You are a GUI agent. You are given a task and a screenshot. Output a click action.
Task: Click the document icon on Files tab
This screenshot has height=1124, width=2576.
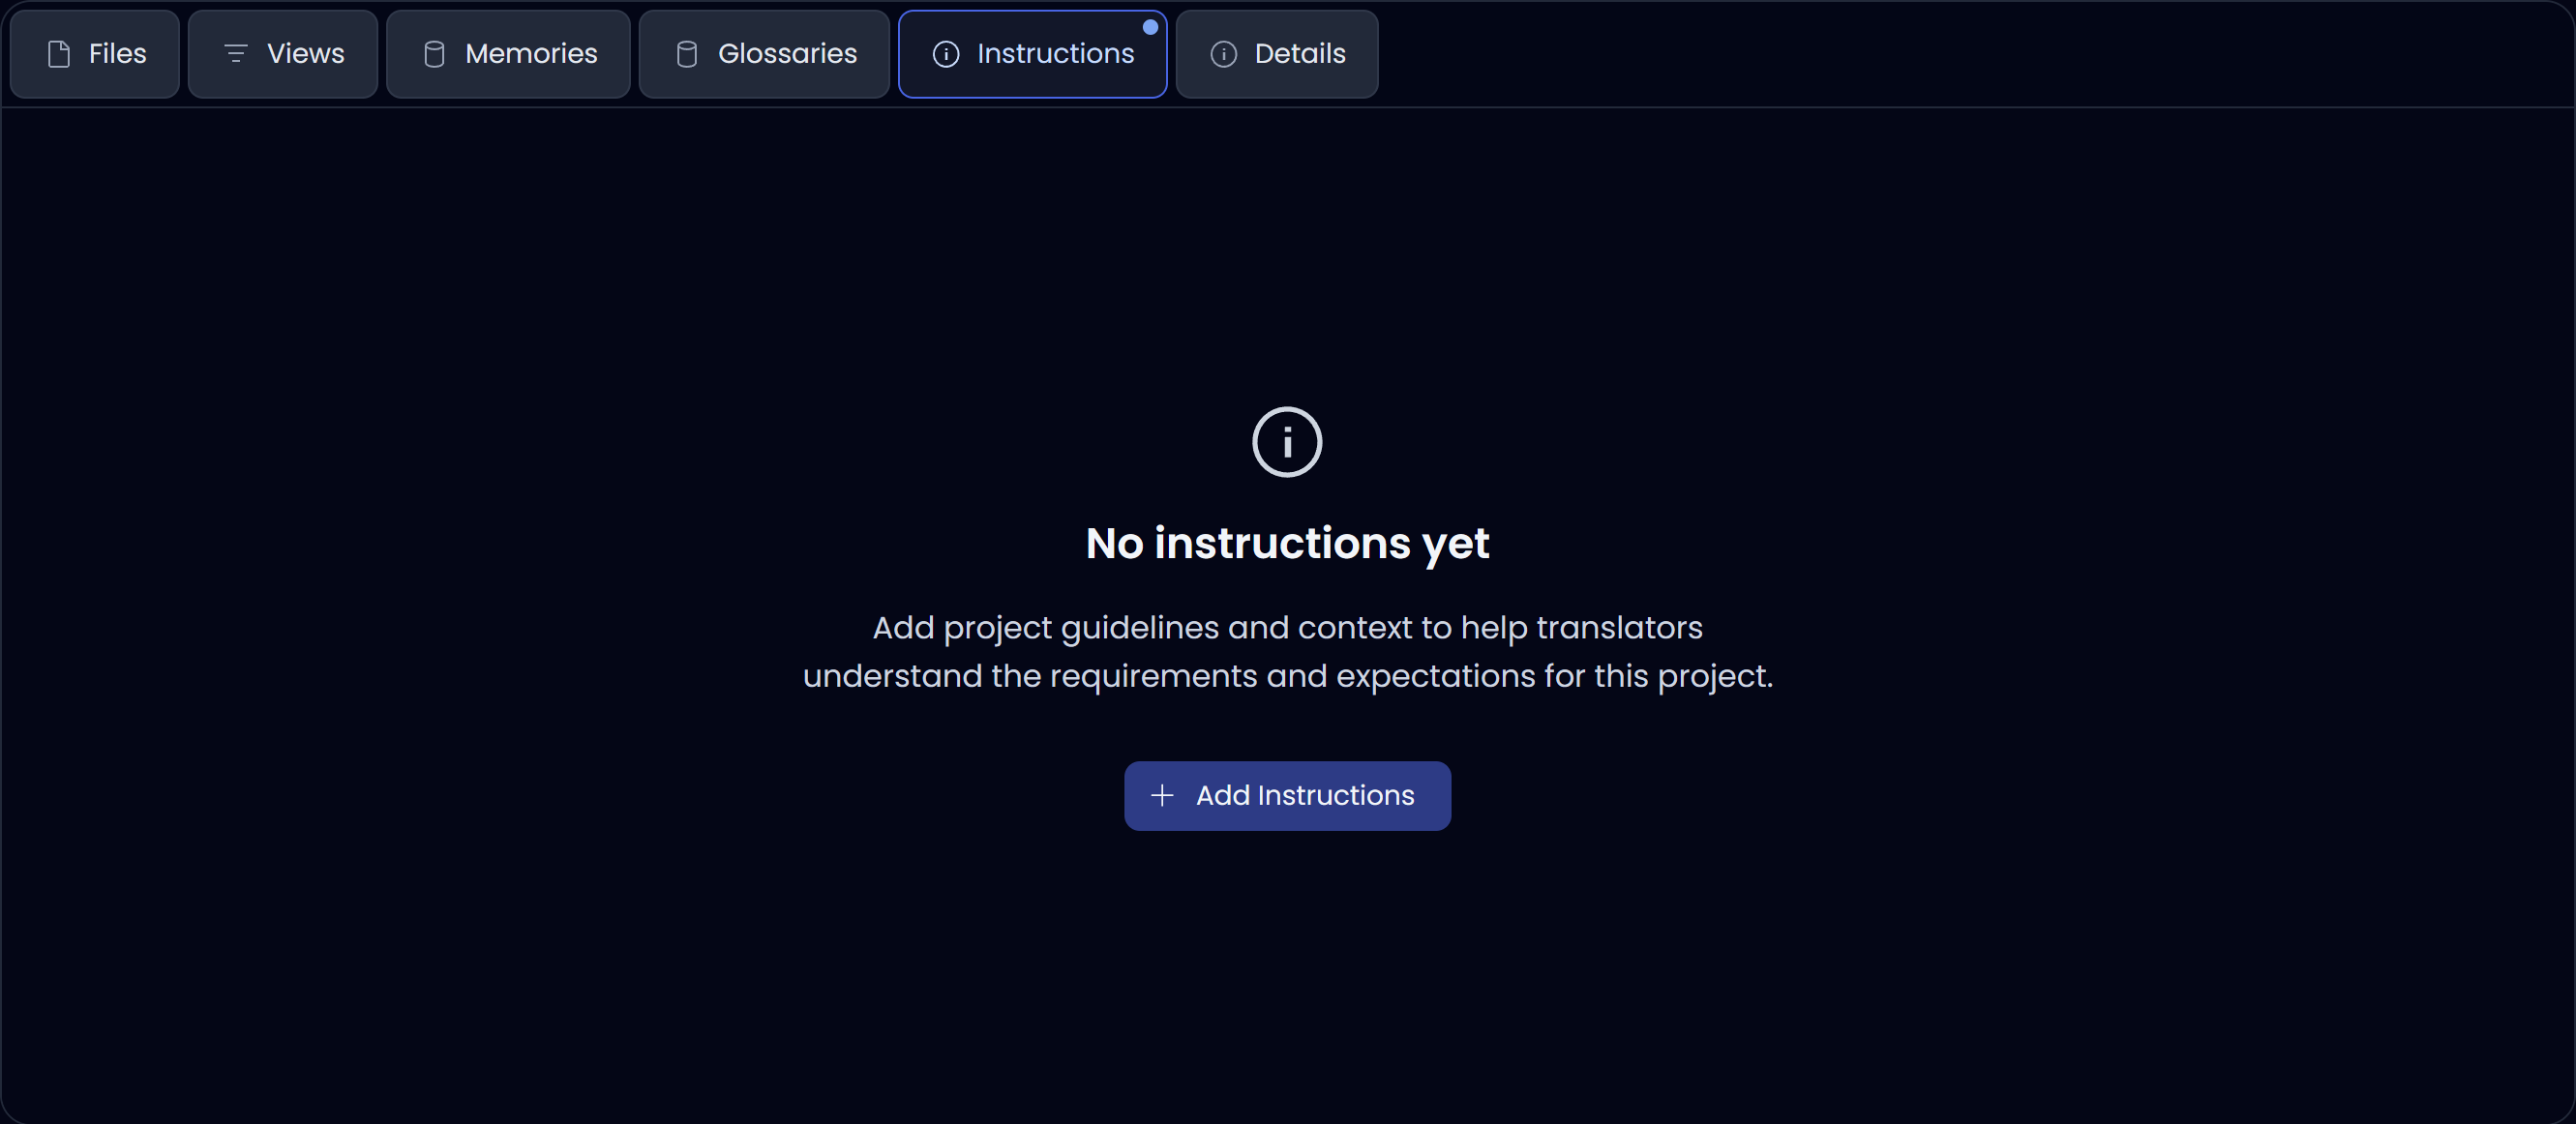tap(59, 54)
